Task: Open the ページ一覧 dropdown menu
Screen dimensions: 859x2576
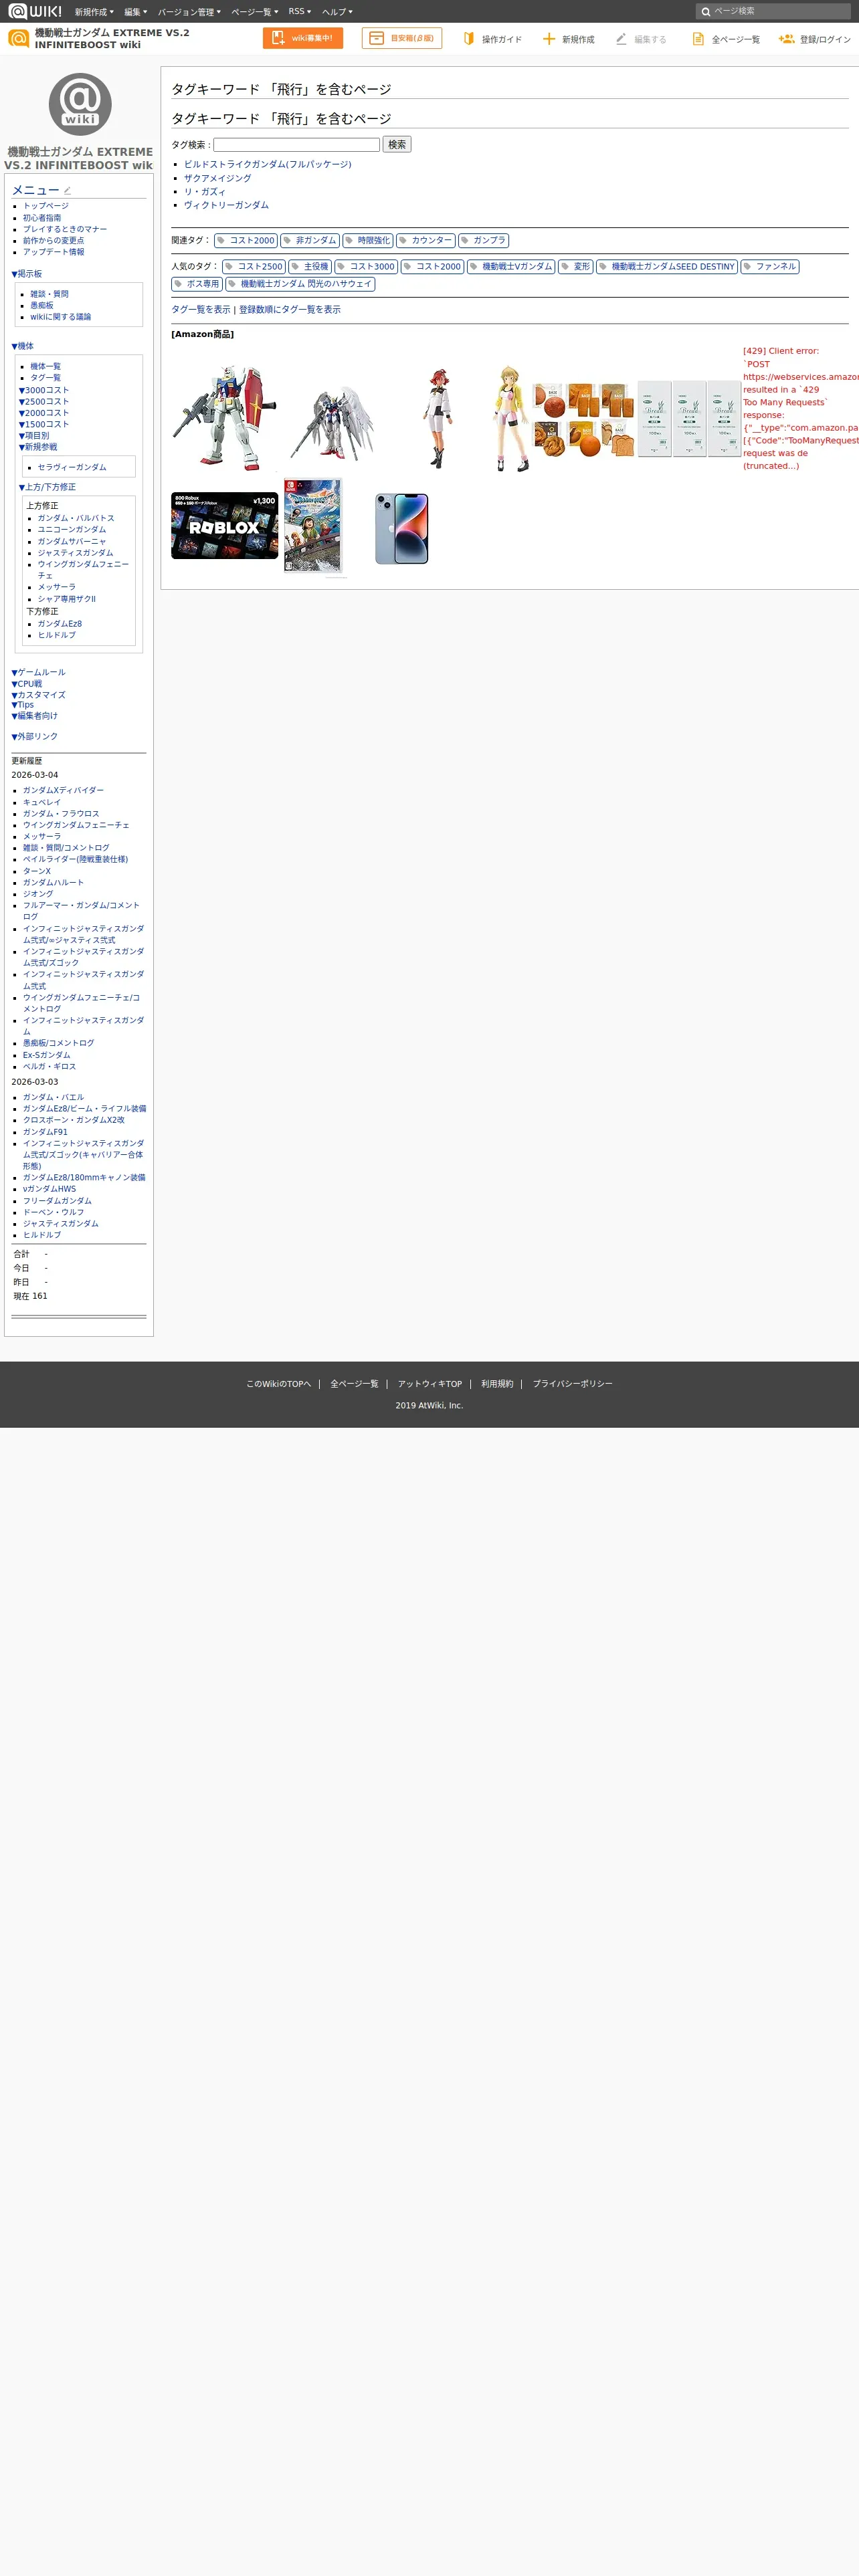Action: click(x=255, y=12)
